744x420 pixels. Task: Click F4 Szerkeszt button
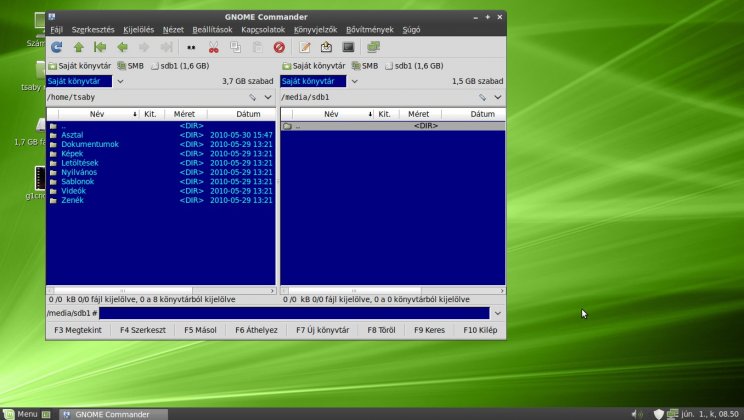143,330
